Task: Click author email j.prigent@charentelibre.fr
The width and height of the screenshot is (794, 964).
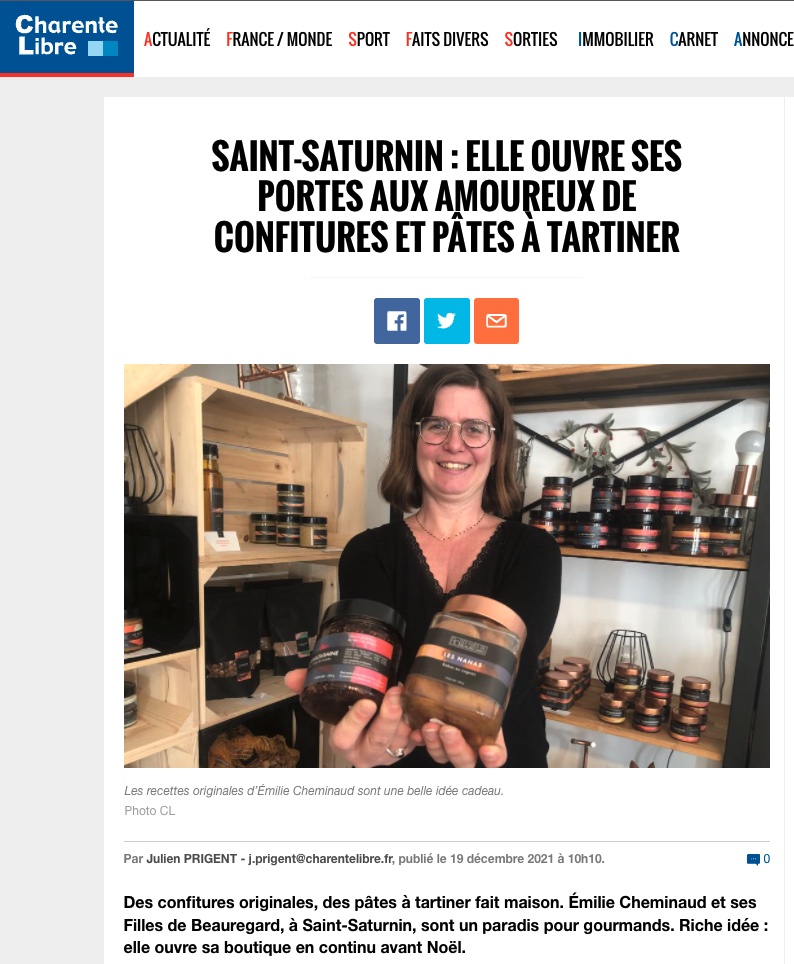Action: (320, 859)
